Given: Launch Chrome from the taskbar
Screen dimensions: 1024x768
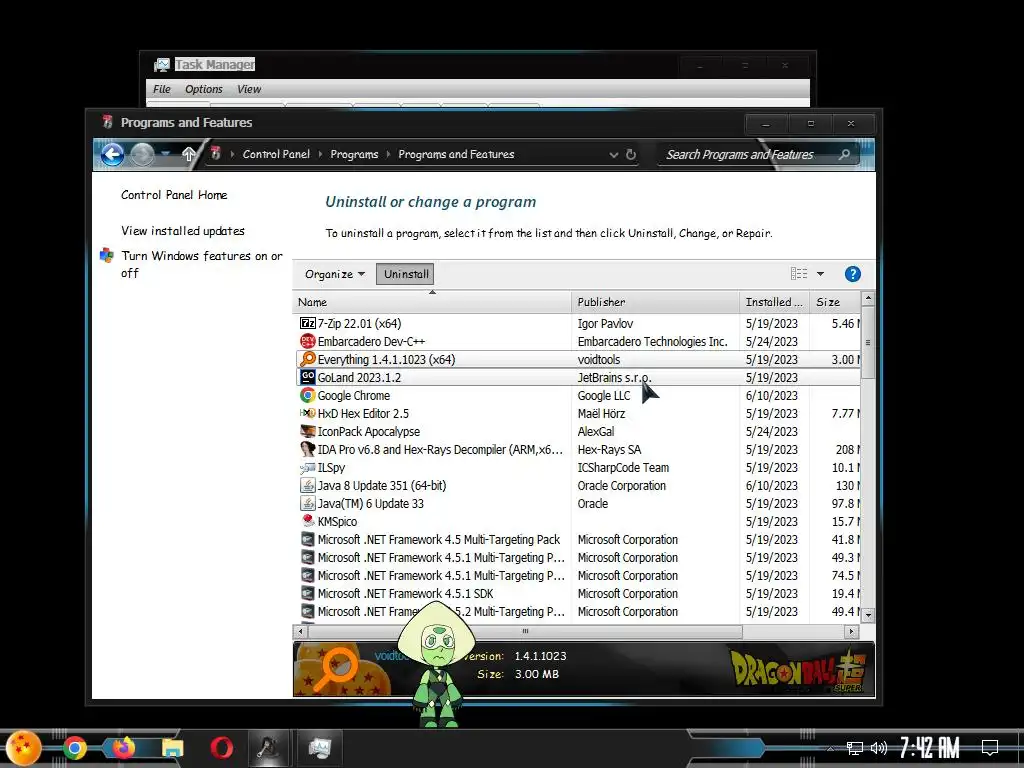Looking at the screenshot, I should pyautogui.click(x=74, y=748).
